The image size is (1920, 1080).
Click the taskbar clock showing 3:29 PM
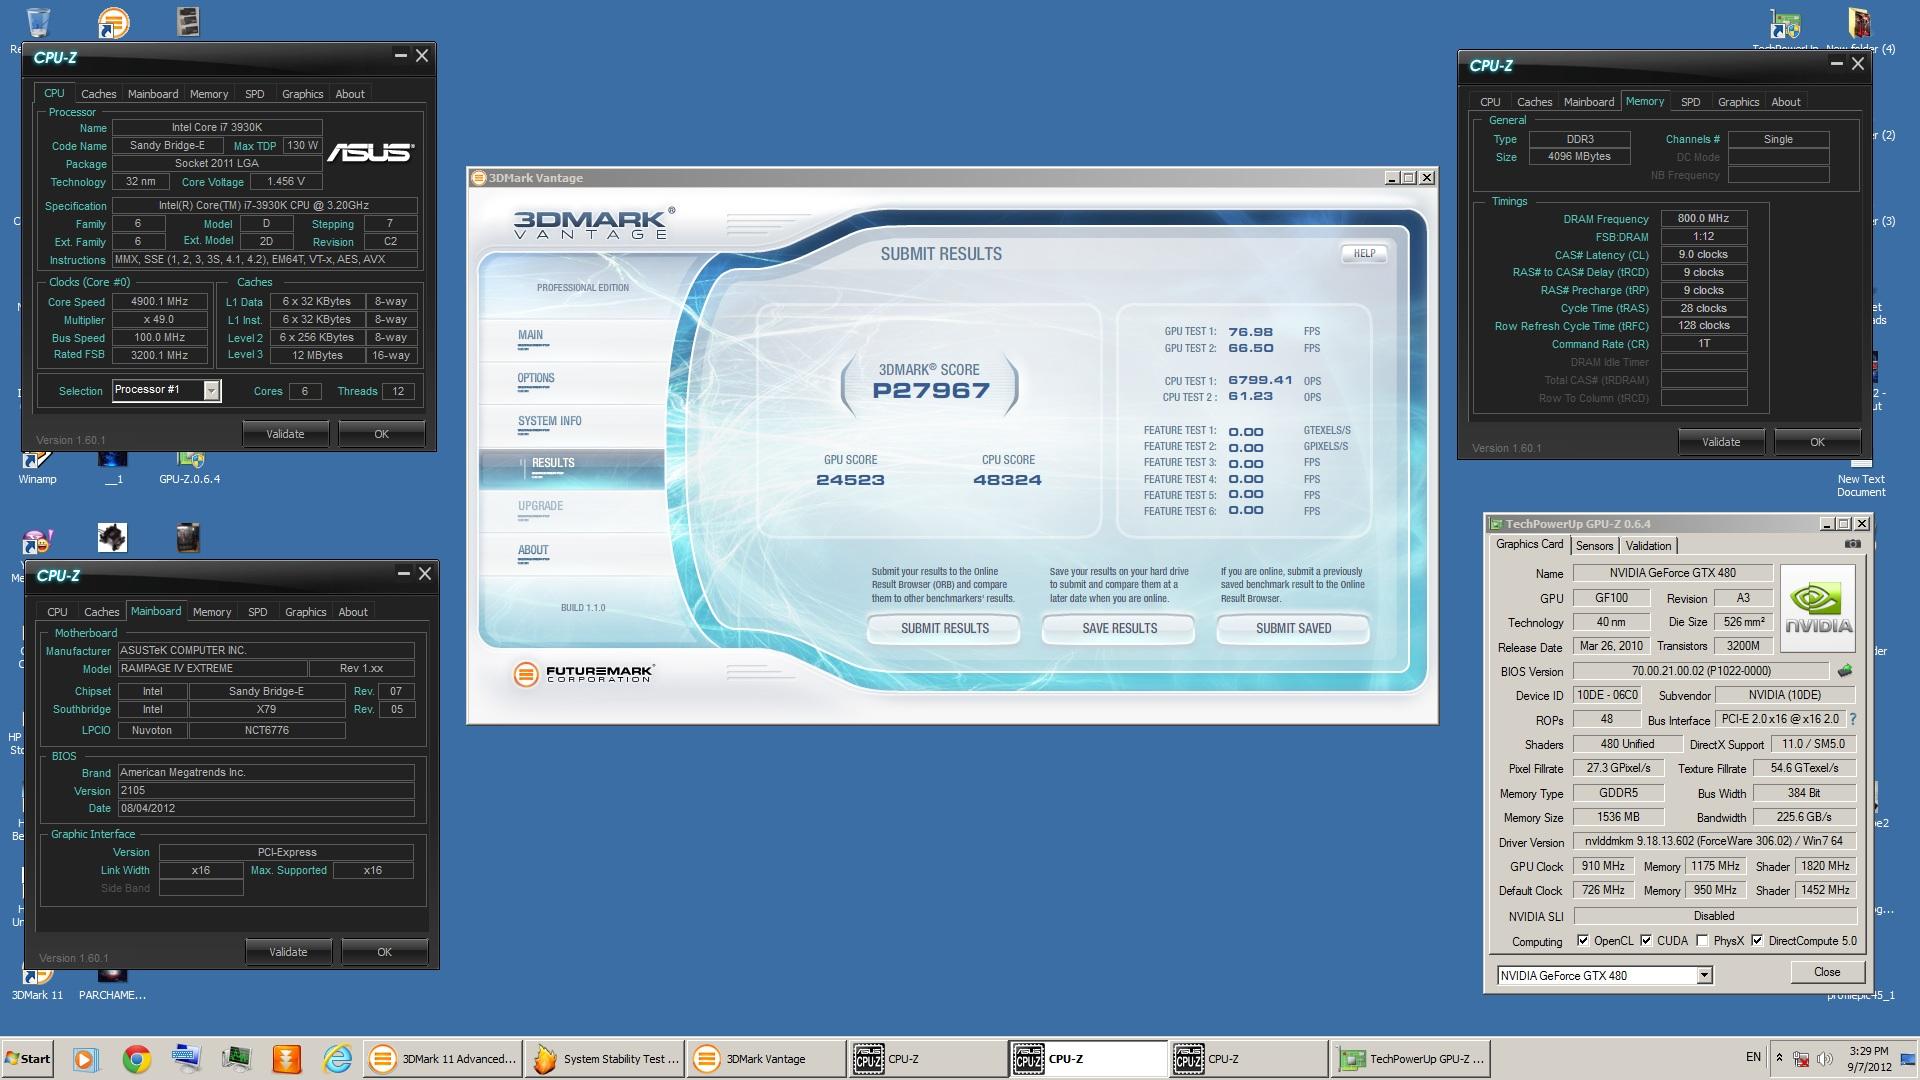pos(1869,1059)
